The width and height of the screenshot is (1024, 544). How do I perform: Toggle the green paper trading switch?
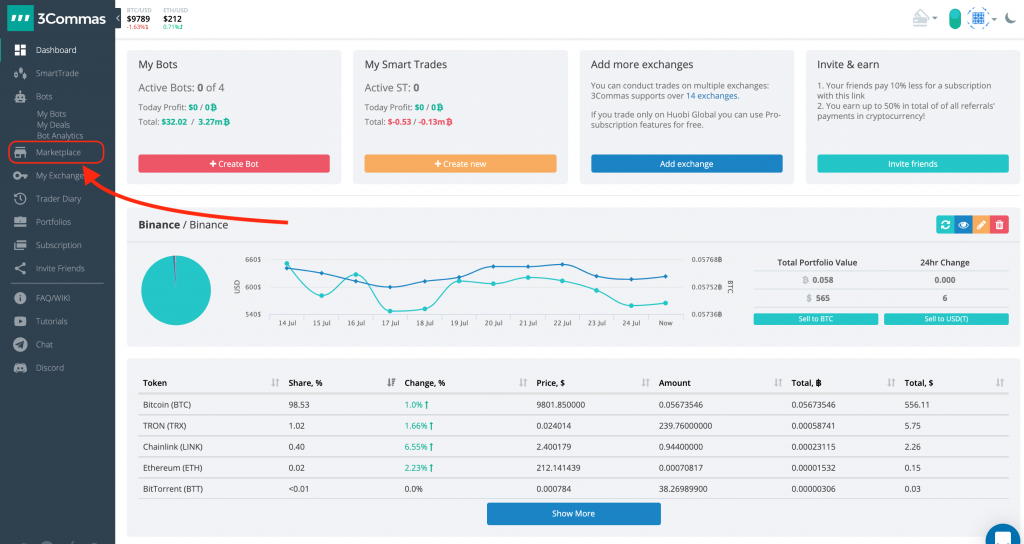[x=954, y=18]
